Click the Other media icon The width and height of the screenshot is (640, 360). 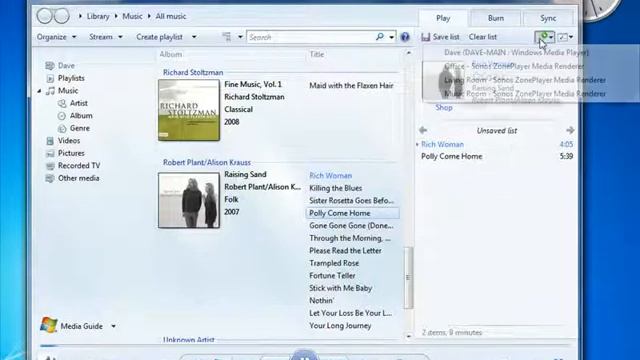click(50, 178)
